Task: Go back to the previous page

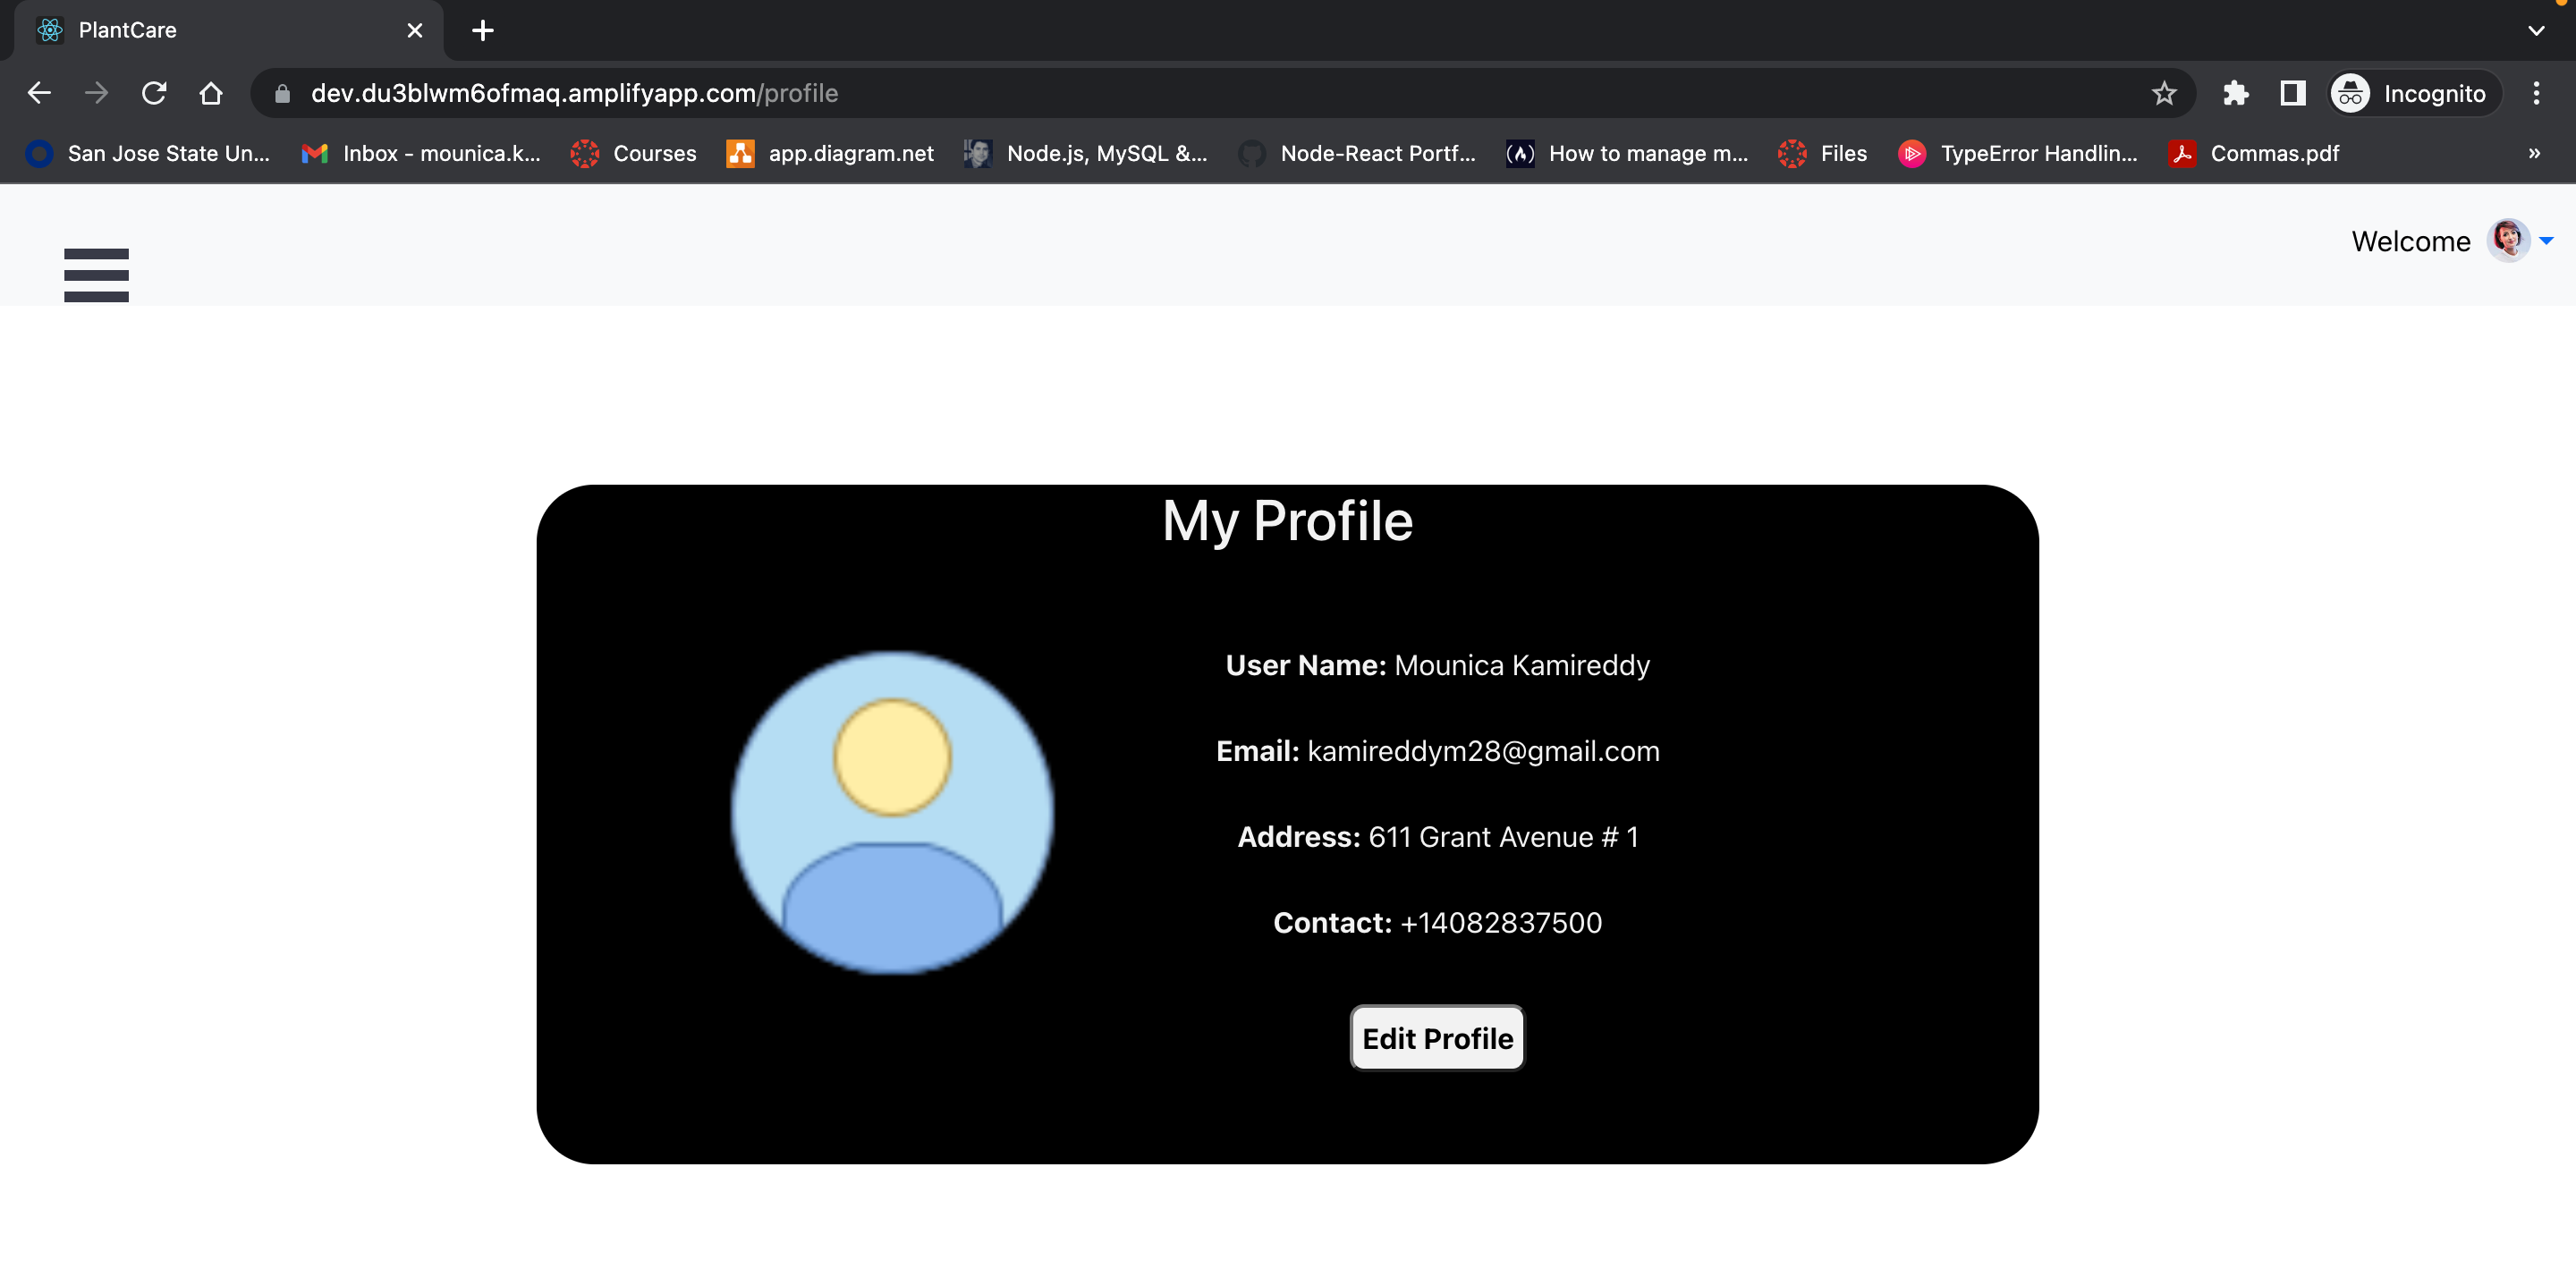Action: pyautogui.click(x=39, y=93)
